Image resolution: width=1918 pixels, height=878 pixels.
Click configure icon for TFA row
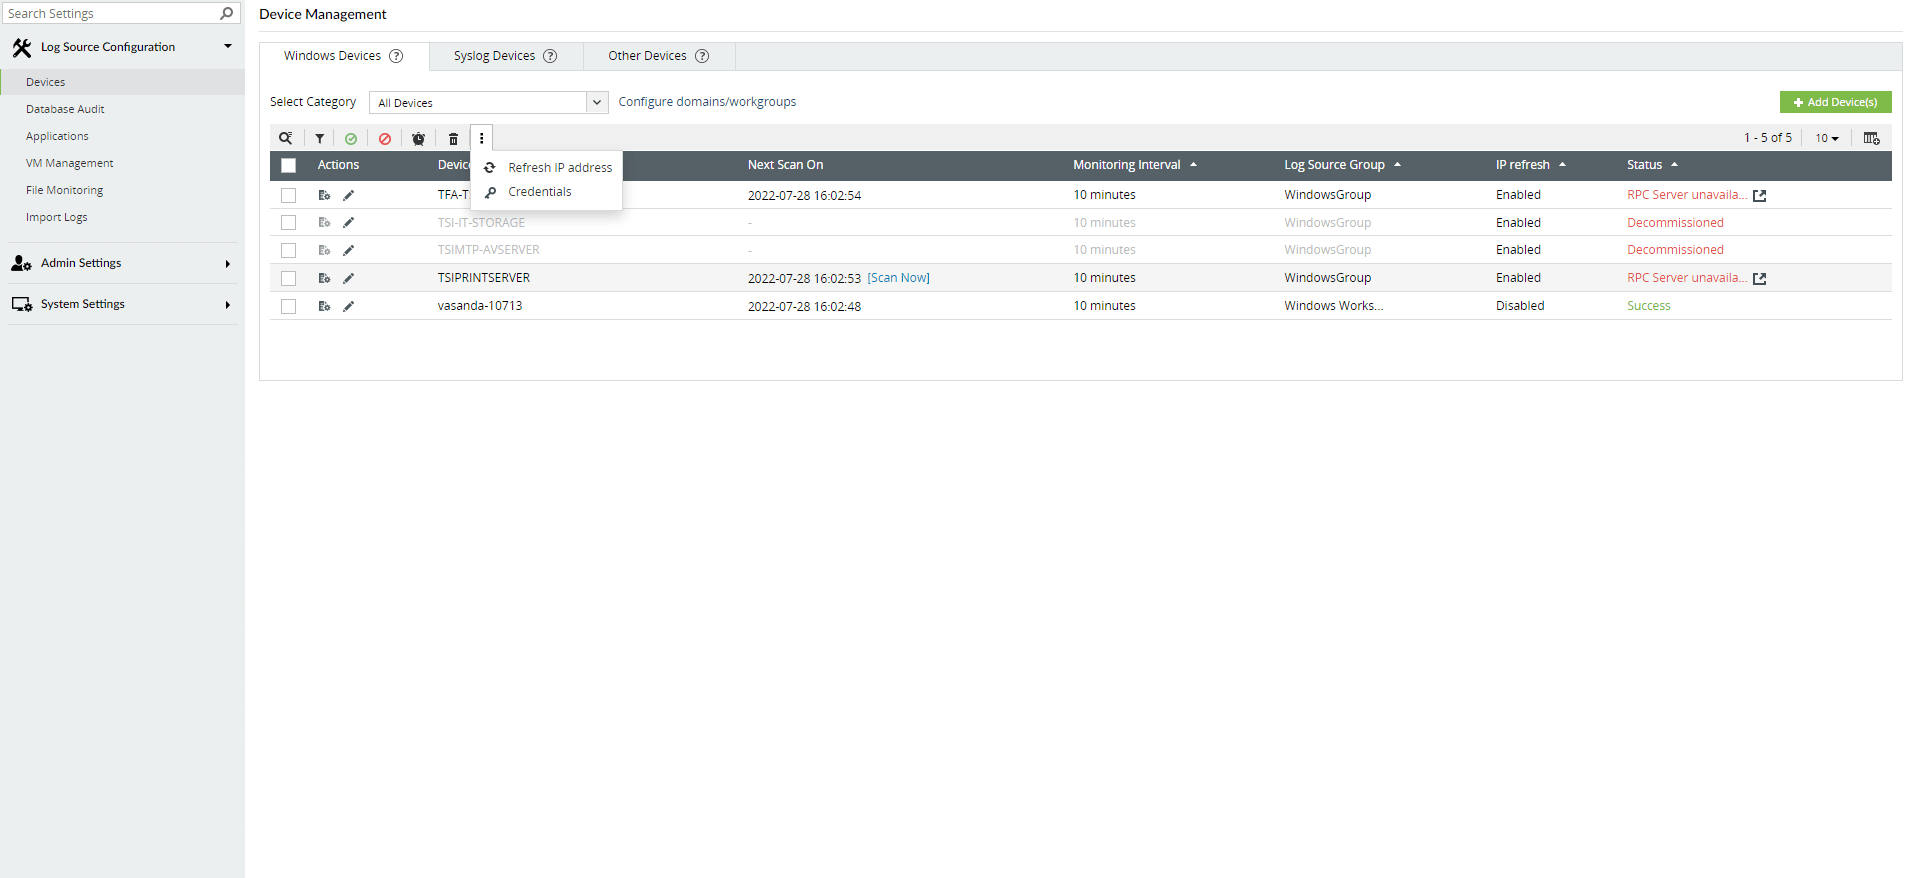click(324, 195)
